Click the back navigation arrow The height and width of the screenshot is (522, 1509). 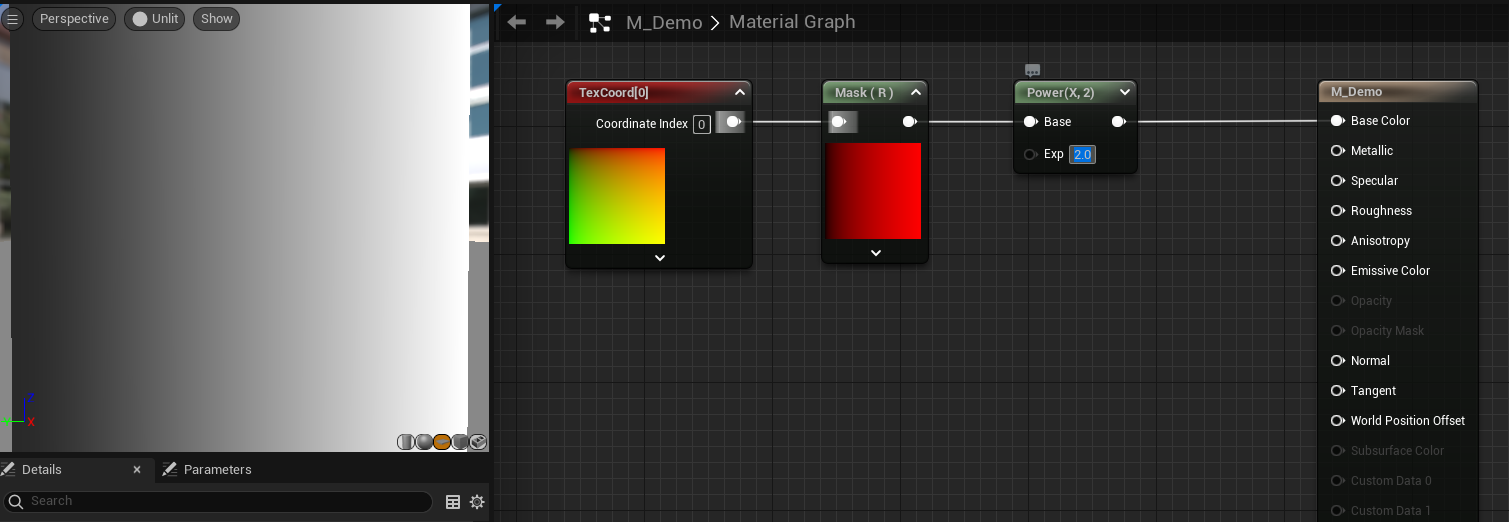(517, 22)
